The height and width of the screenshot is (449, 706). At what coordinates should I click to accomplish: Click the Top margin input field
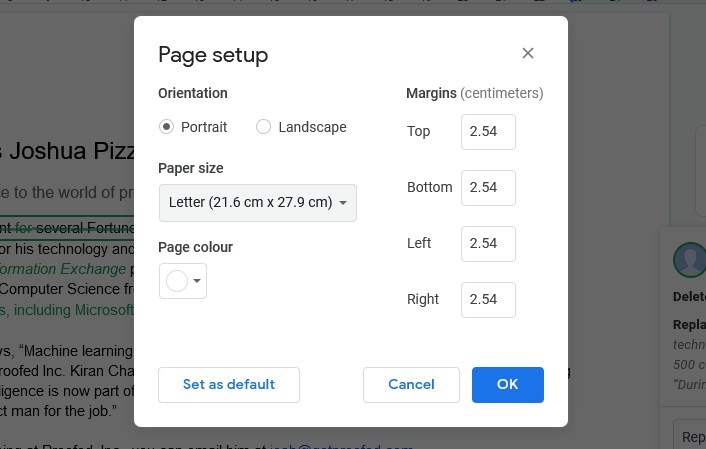click(x=488, y=132)
